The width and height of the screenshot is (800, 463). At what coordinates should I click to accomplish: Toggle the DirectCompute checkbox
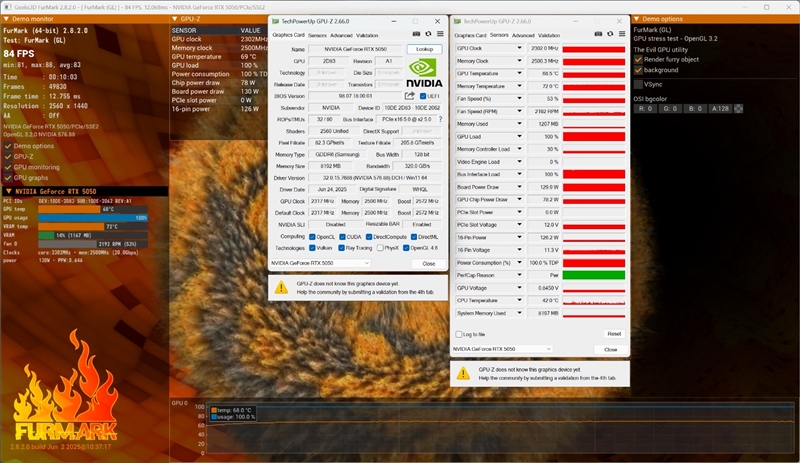(369, 237)
